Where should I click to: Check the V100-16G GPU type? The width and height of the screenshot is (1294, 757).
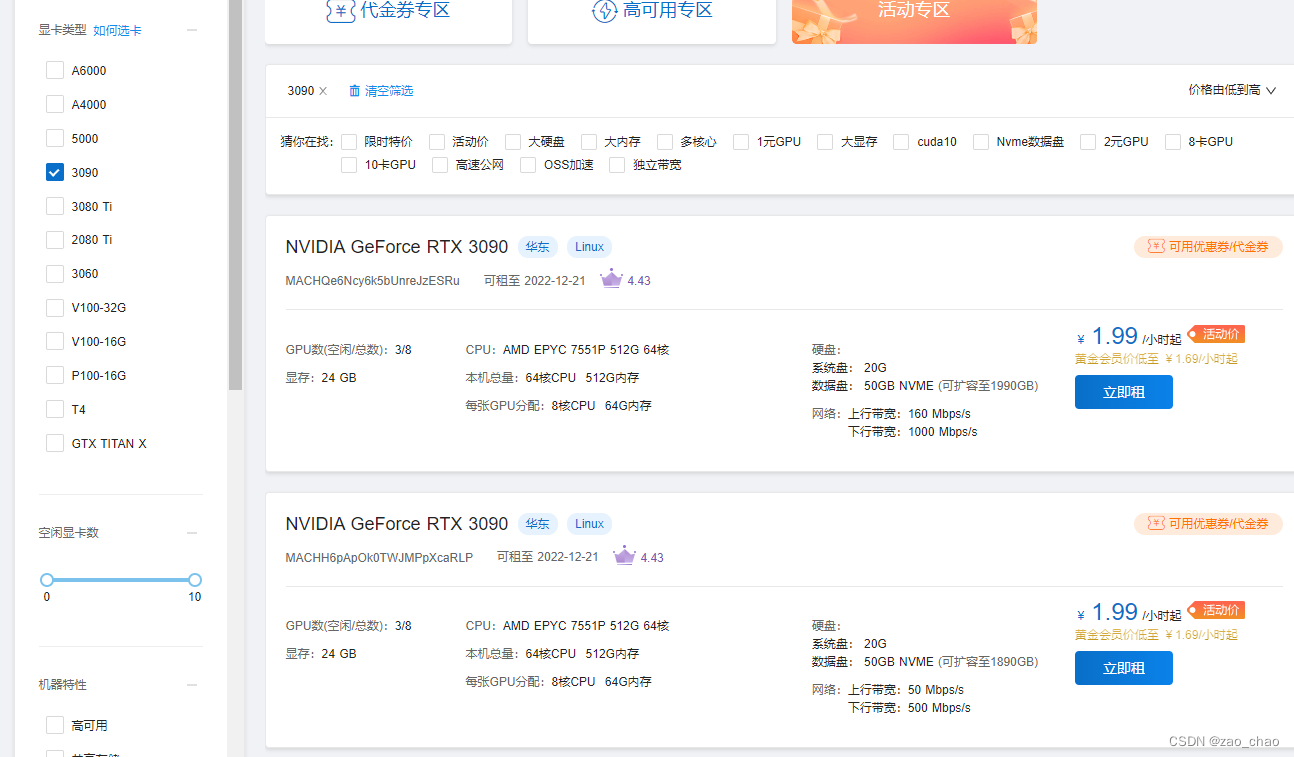(x=55, y=342)
